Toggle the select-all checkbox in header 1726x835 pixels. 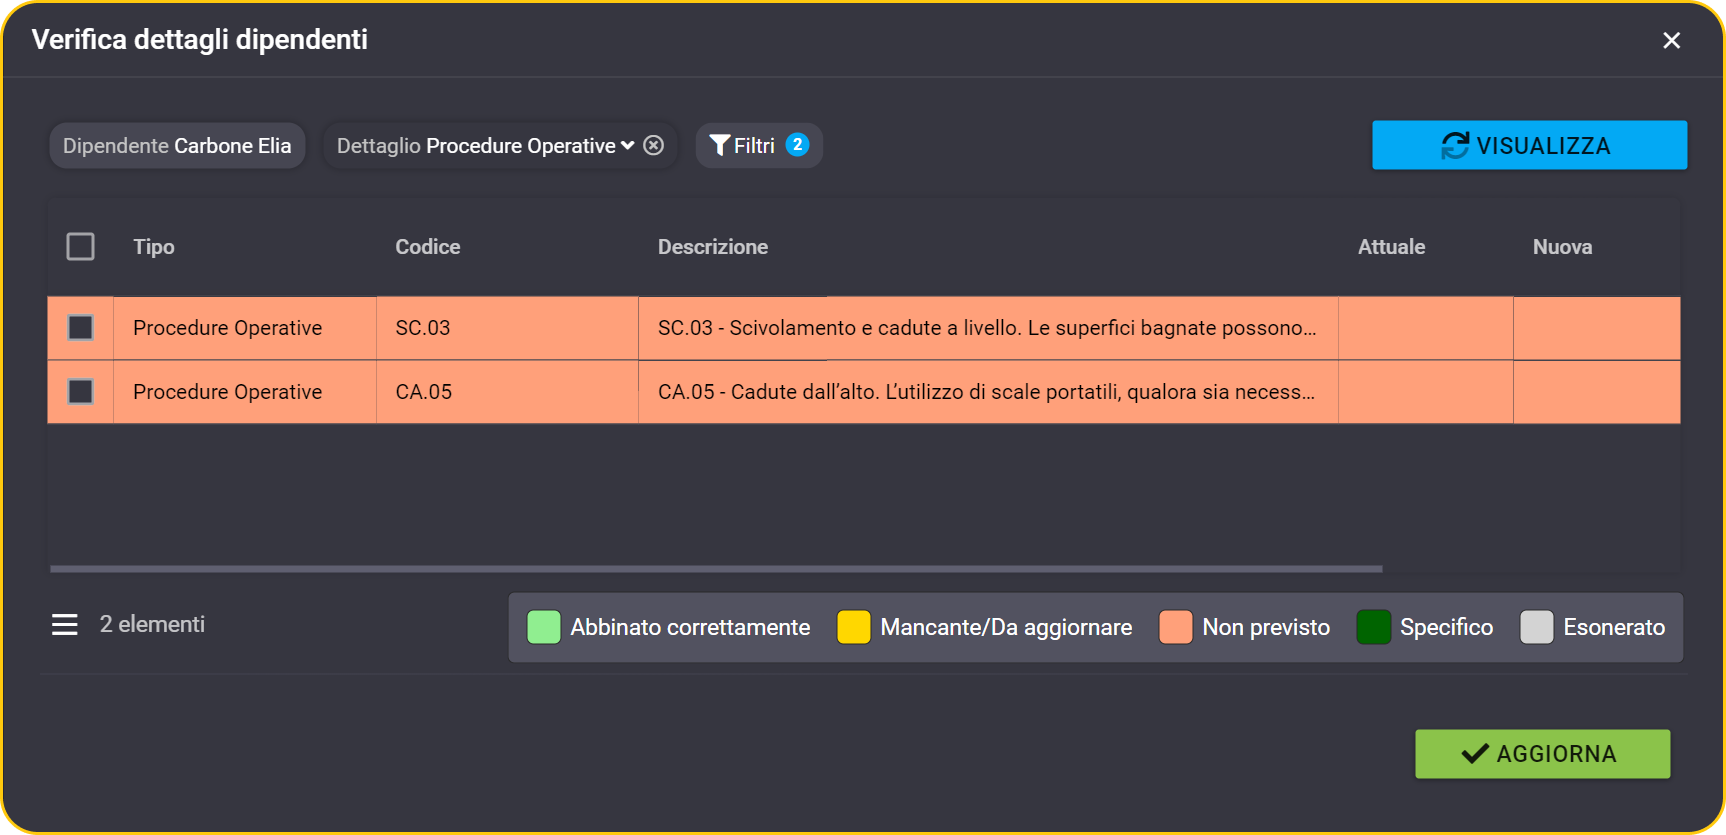click(81, 247)
